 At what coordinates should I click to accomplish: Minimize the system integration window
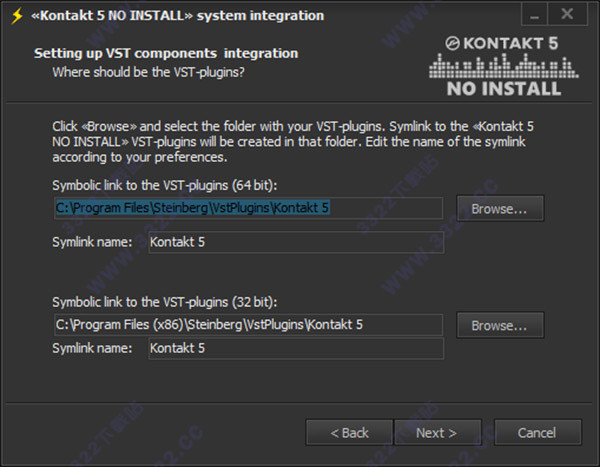tap(535, 15)
